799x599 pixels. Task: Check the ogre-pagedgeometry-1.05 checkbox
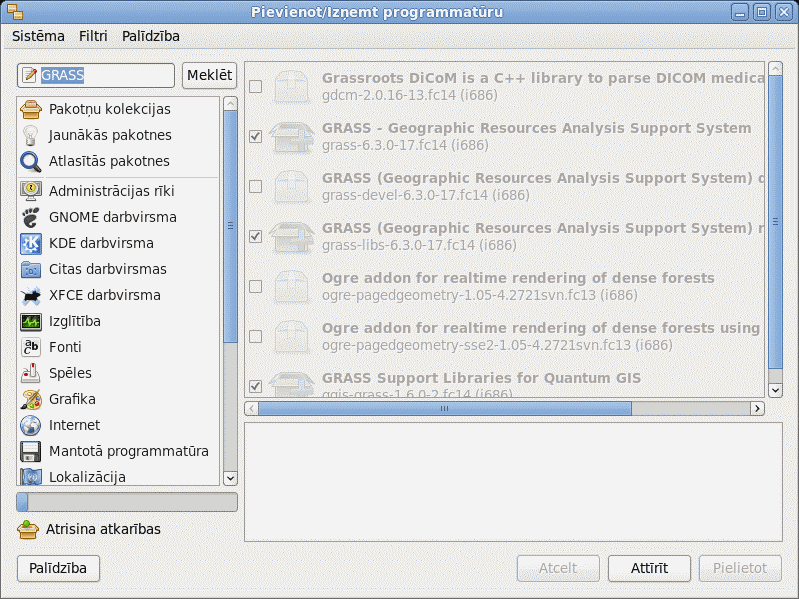point(255,286)
